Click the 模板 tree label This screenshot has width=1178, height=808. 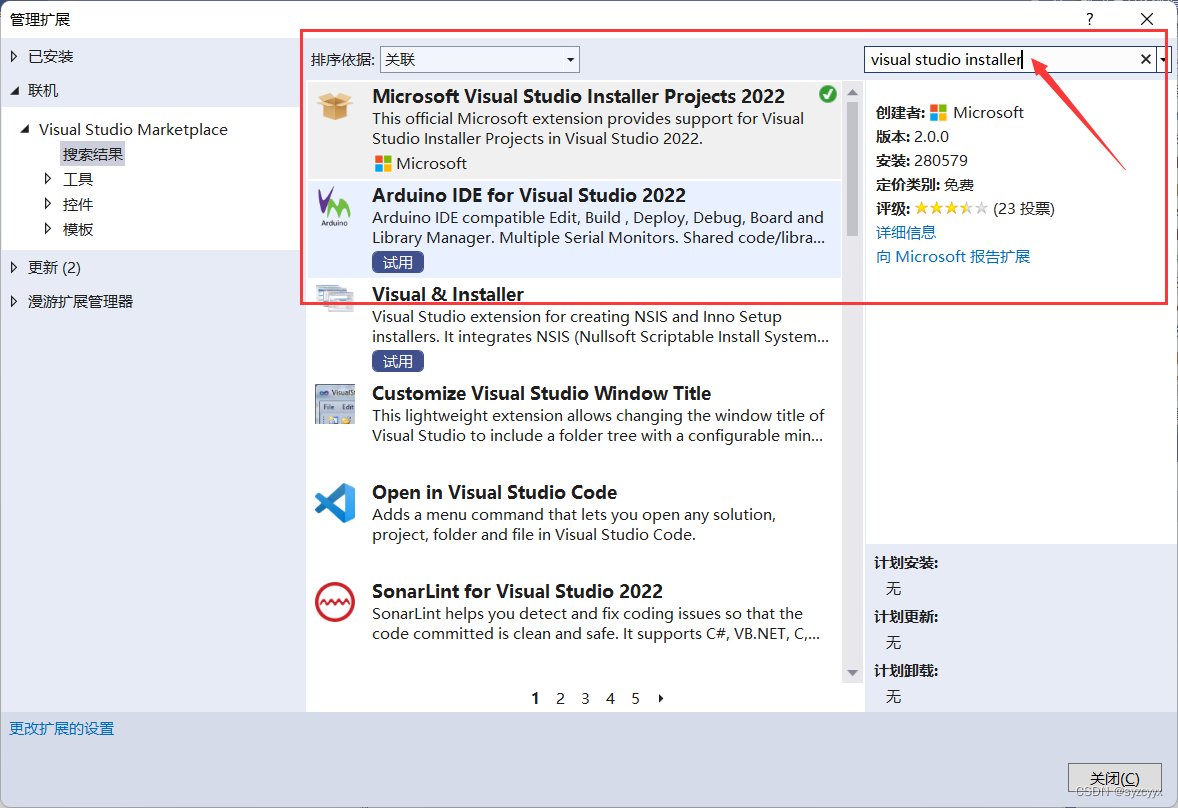point(78,229)
